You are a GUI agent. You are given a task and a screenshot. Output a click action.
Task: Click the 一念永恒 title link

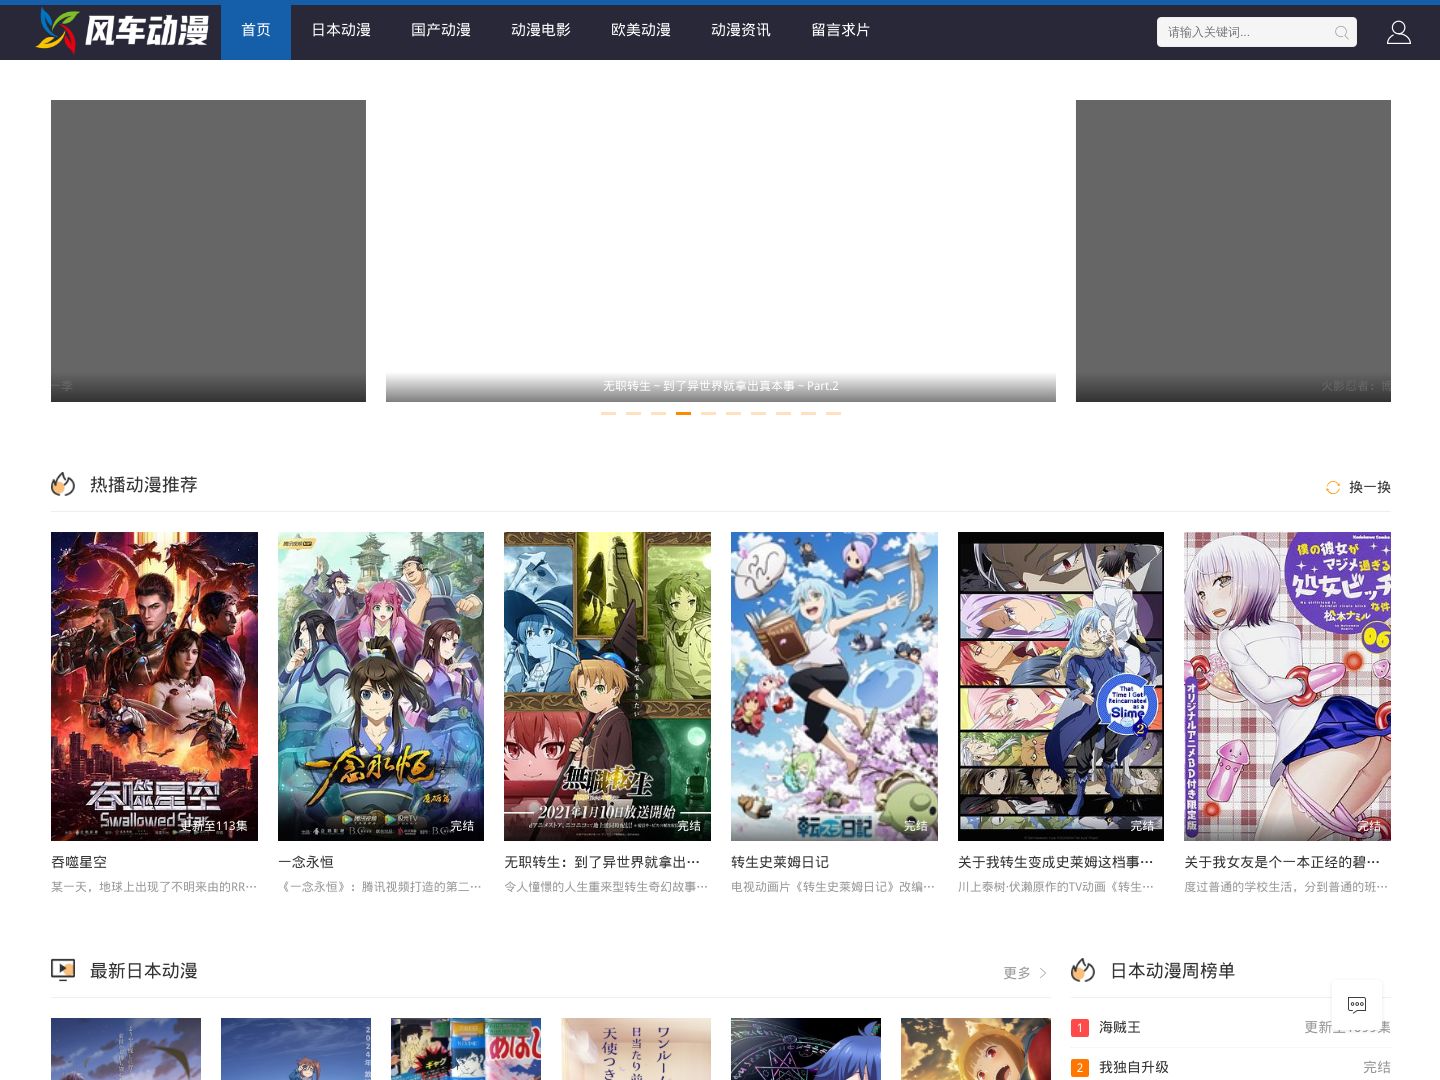[x=306, y=862]
